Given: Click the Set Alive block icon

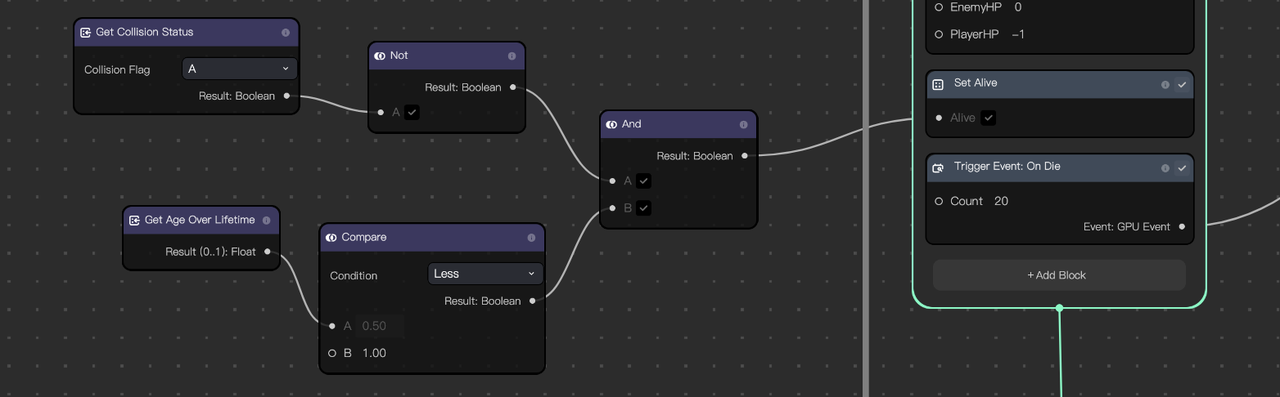Looking at the screenshot, I should (938, 84).
